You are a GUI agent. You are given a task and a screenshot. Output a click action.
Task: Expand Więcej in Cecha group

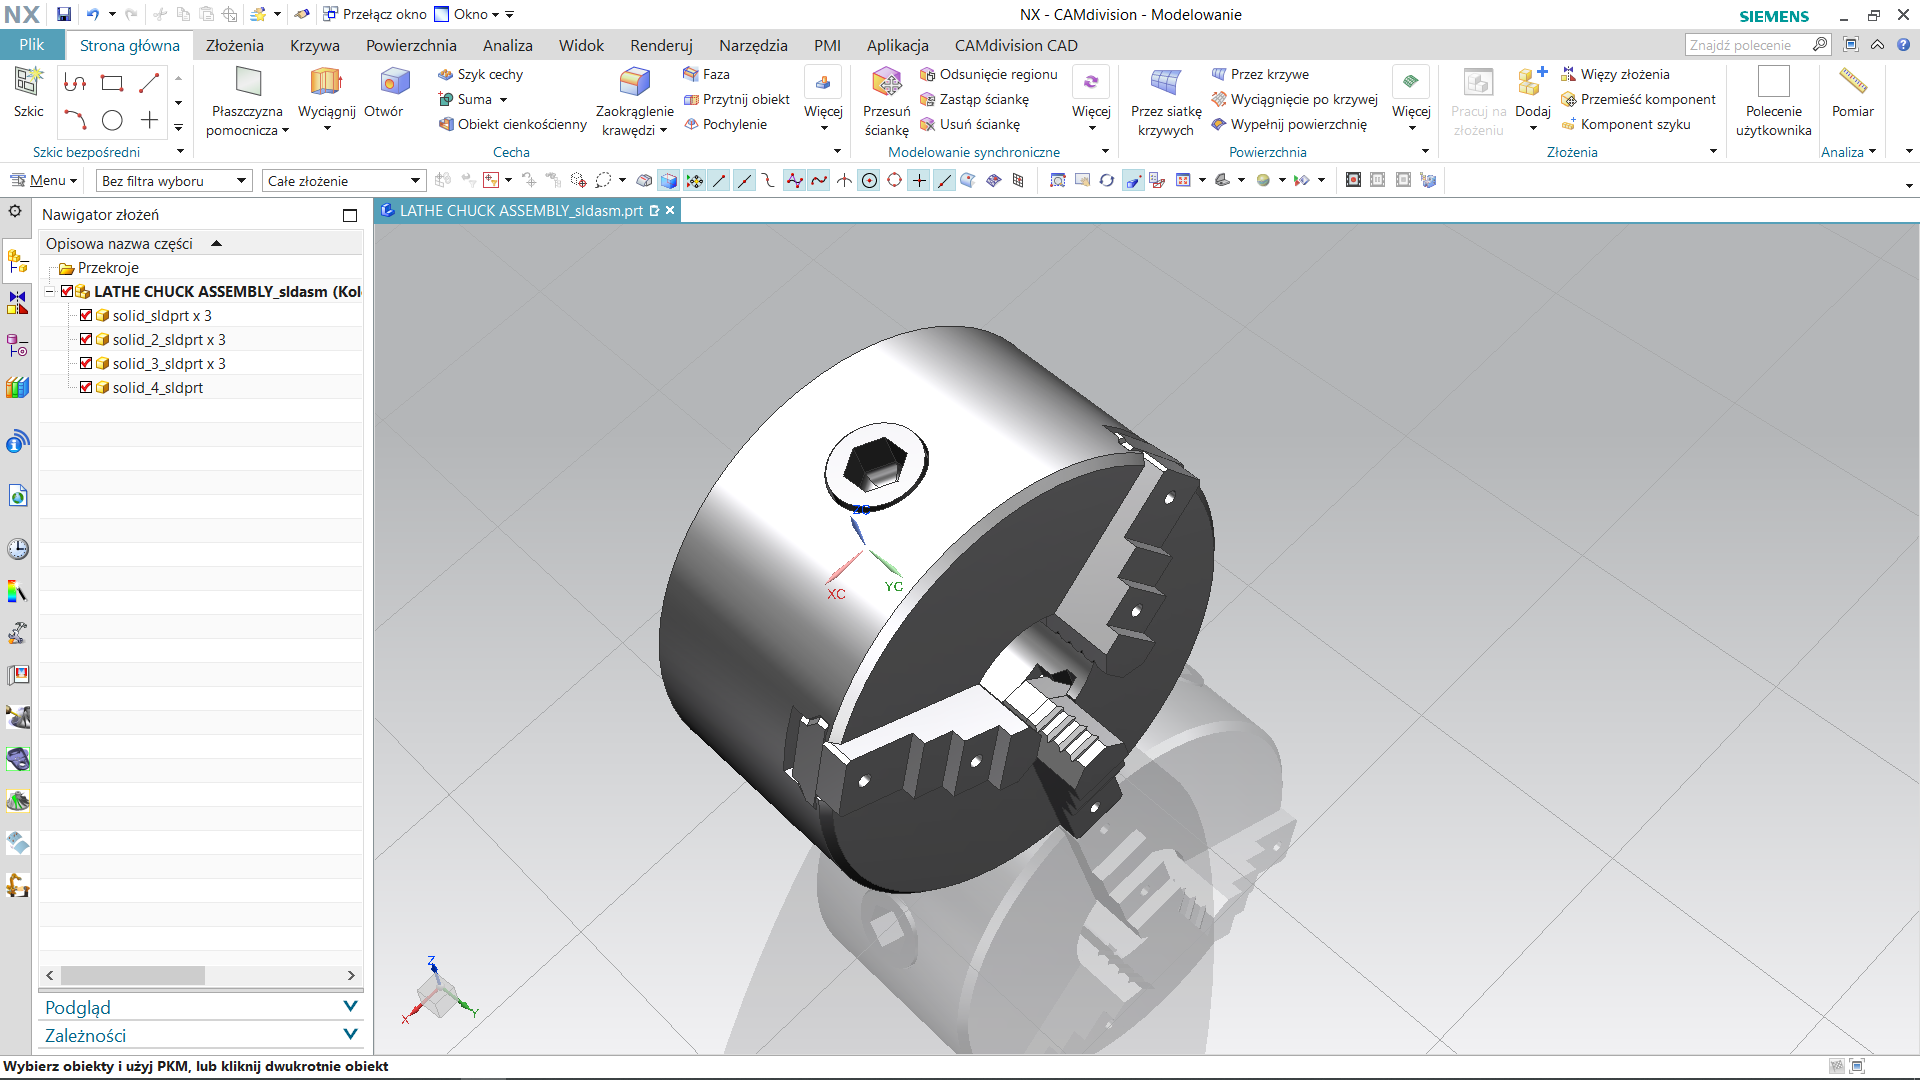[x=823, y=99]
